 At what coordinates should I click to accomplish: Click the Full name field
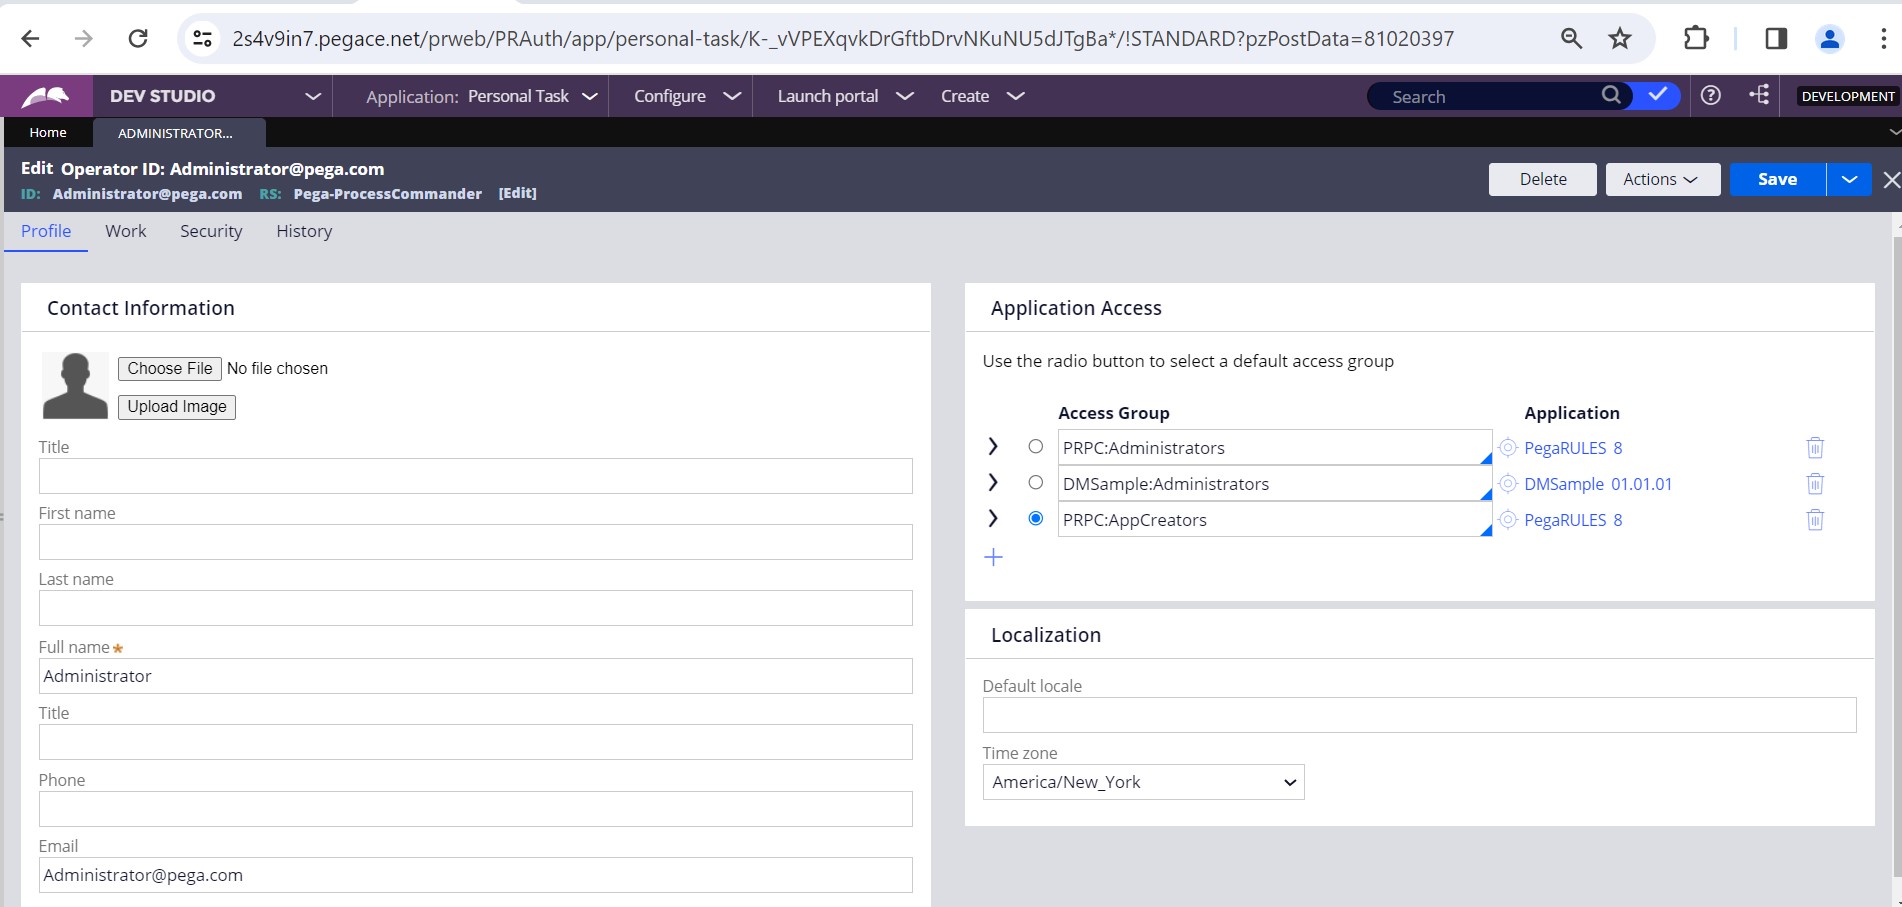click(476, 676)
